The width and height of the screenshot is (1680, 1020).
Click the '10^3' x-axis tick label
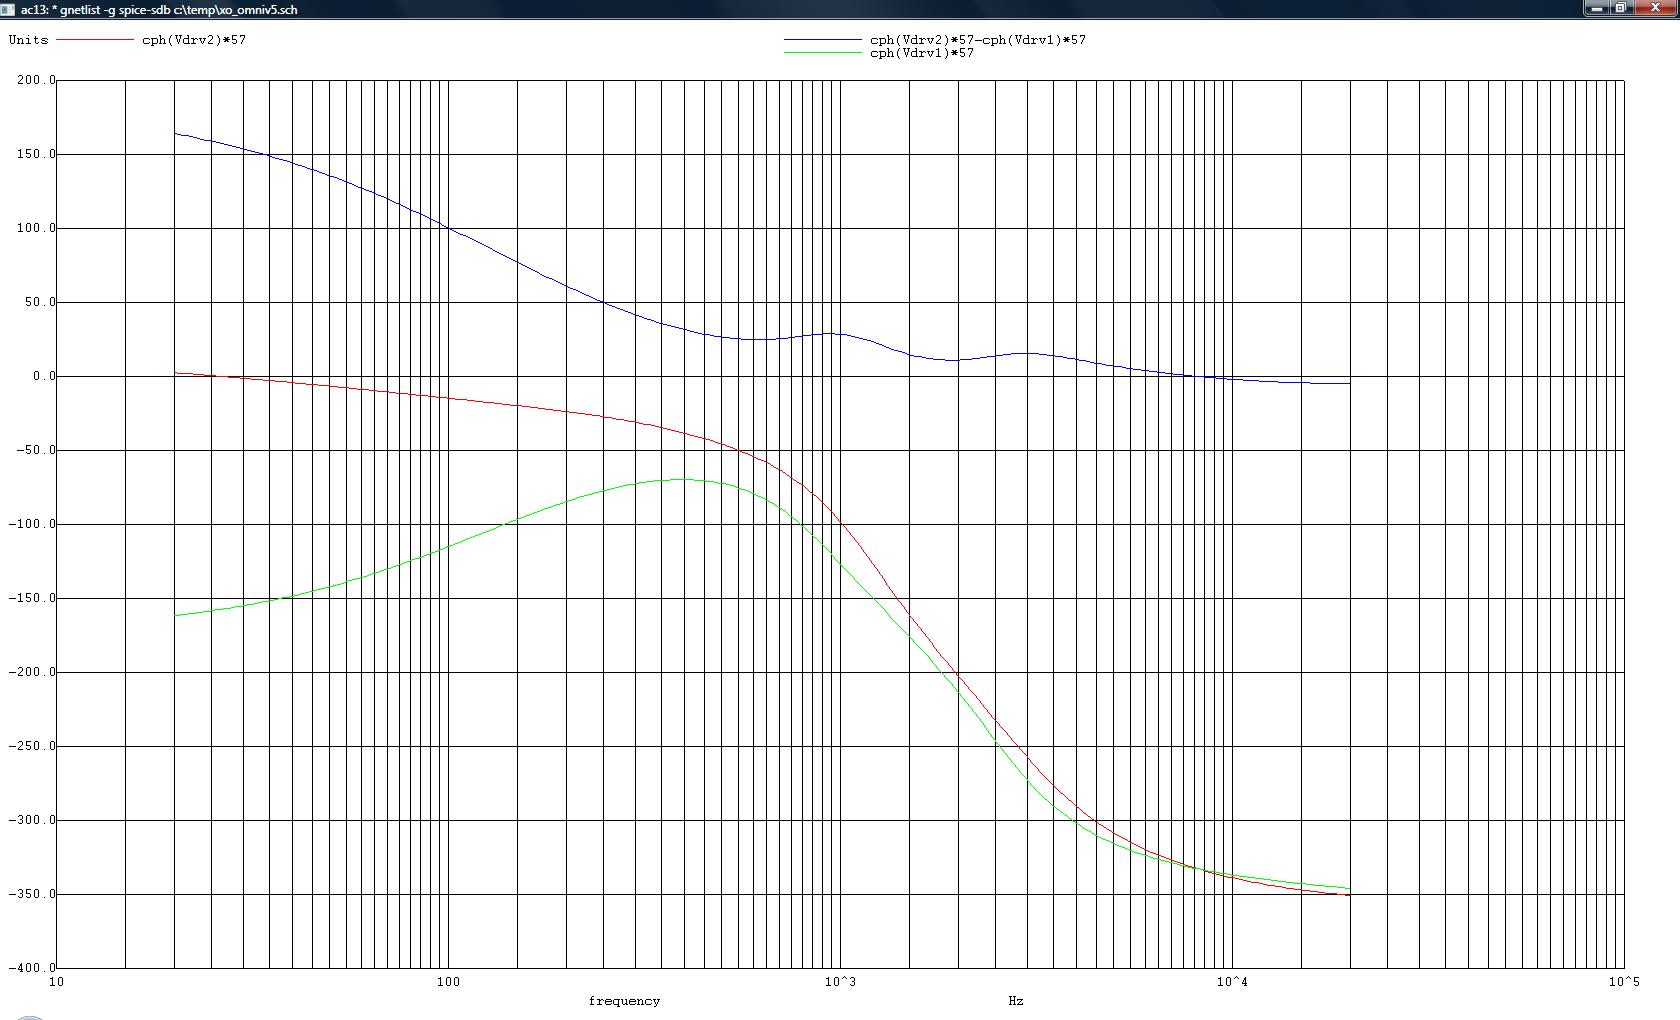point(840,982)
